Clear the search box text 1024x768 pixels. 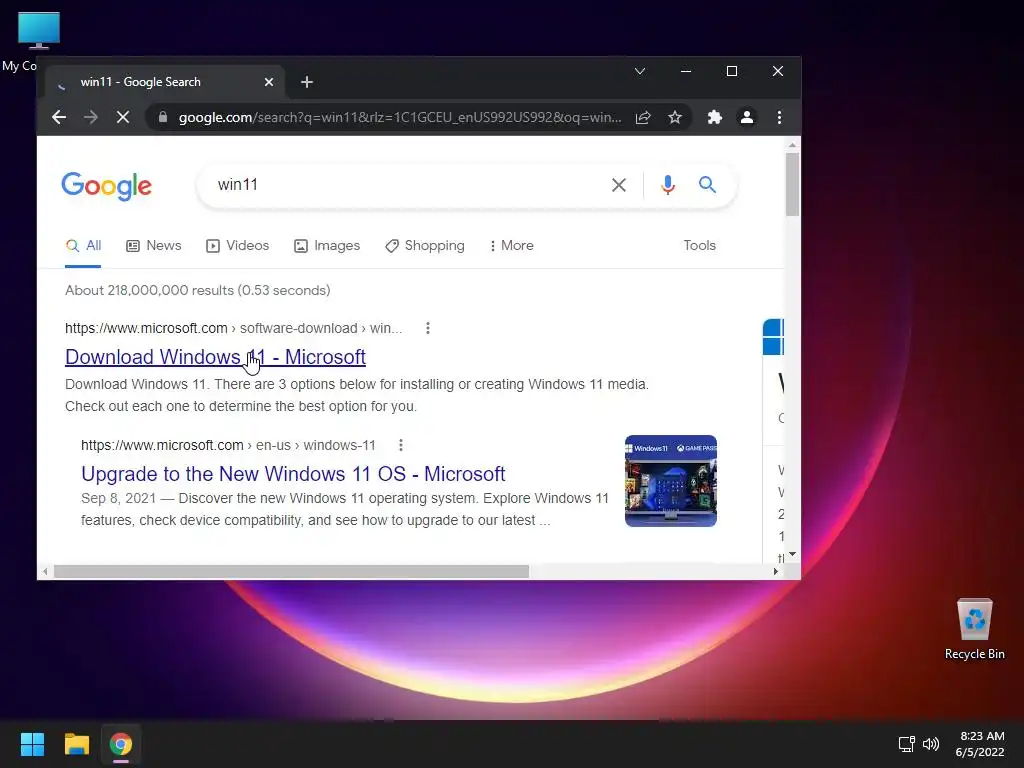618,185
